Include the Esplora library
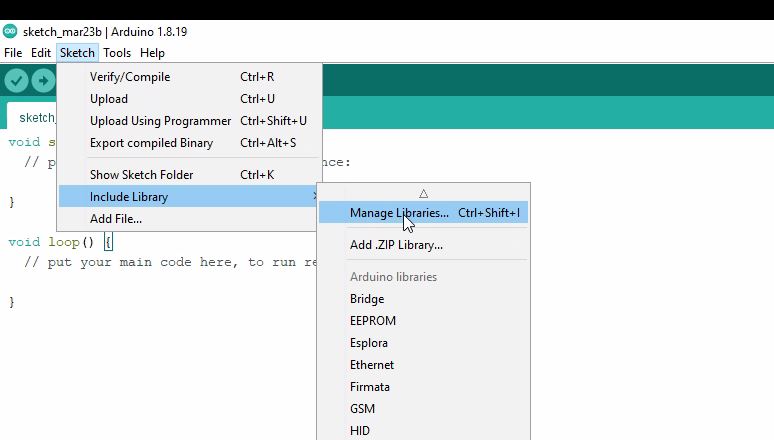Image resolution: width=774 pixels, height=440 pixels. click(x=424, y=343)
